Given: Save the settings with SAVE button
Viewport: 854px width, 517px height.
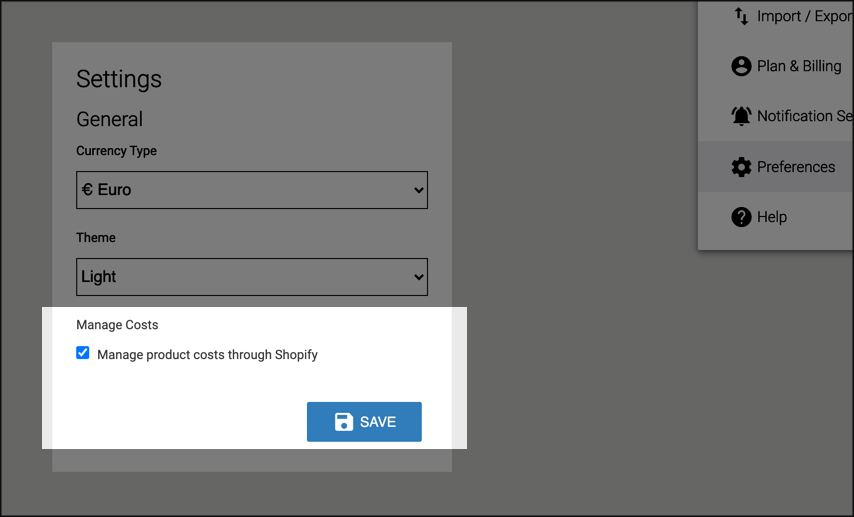Looking at the screenshot, I should (364, 422).
